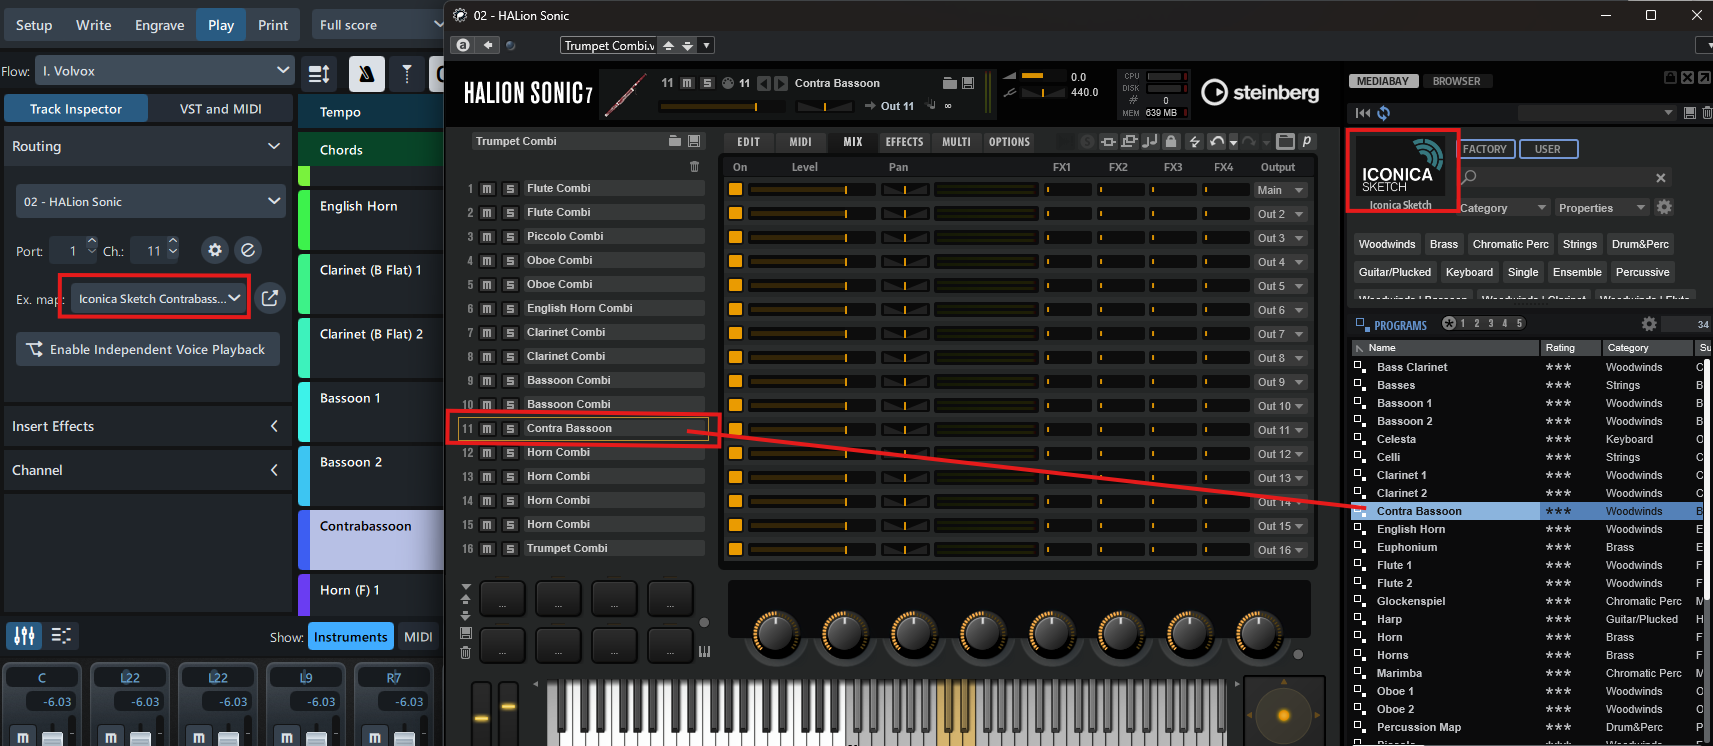Open the mixer icon at bottom left
The image size is (1713, 746).
coord(25,635)
